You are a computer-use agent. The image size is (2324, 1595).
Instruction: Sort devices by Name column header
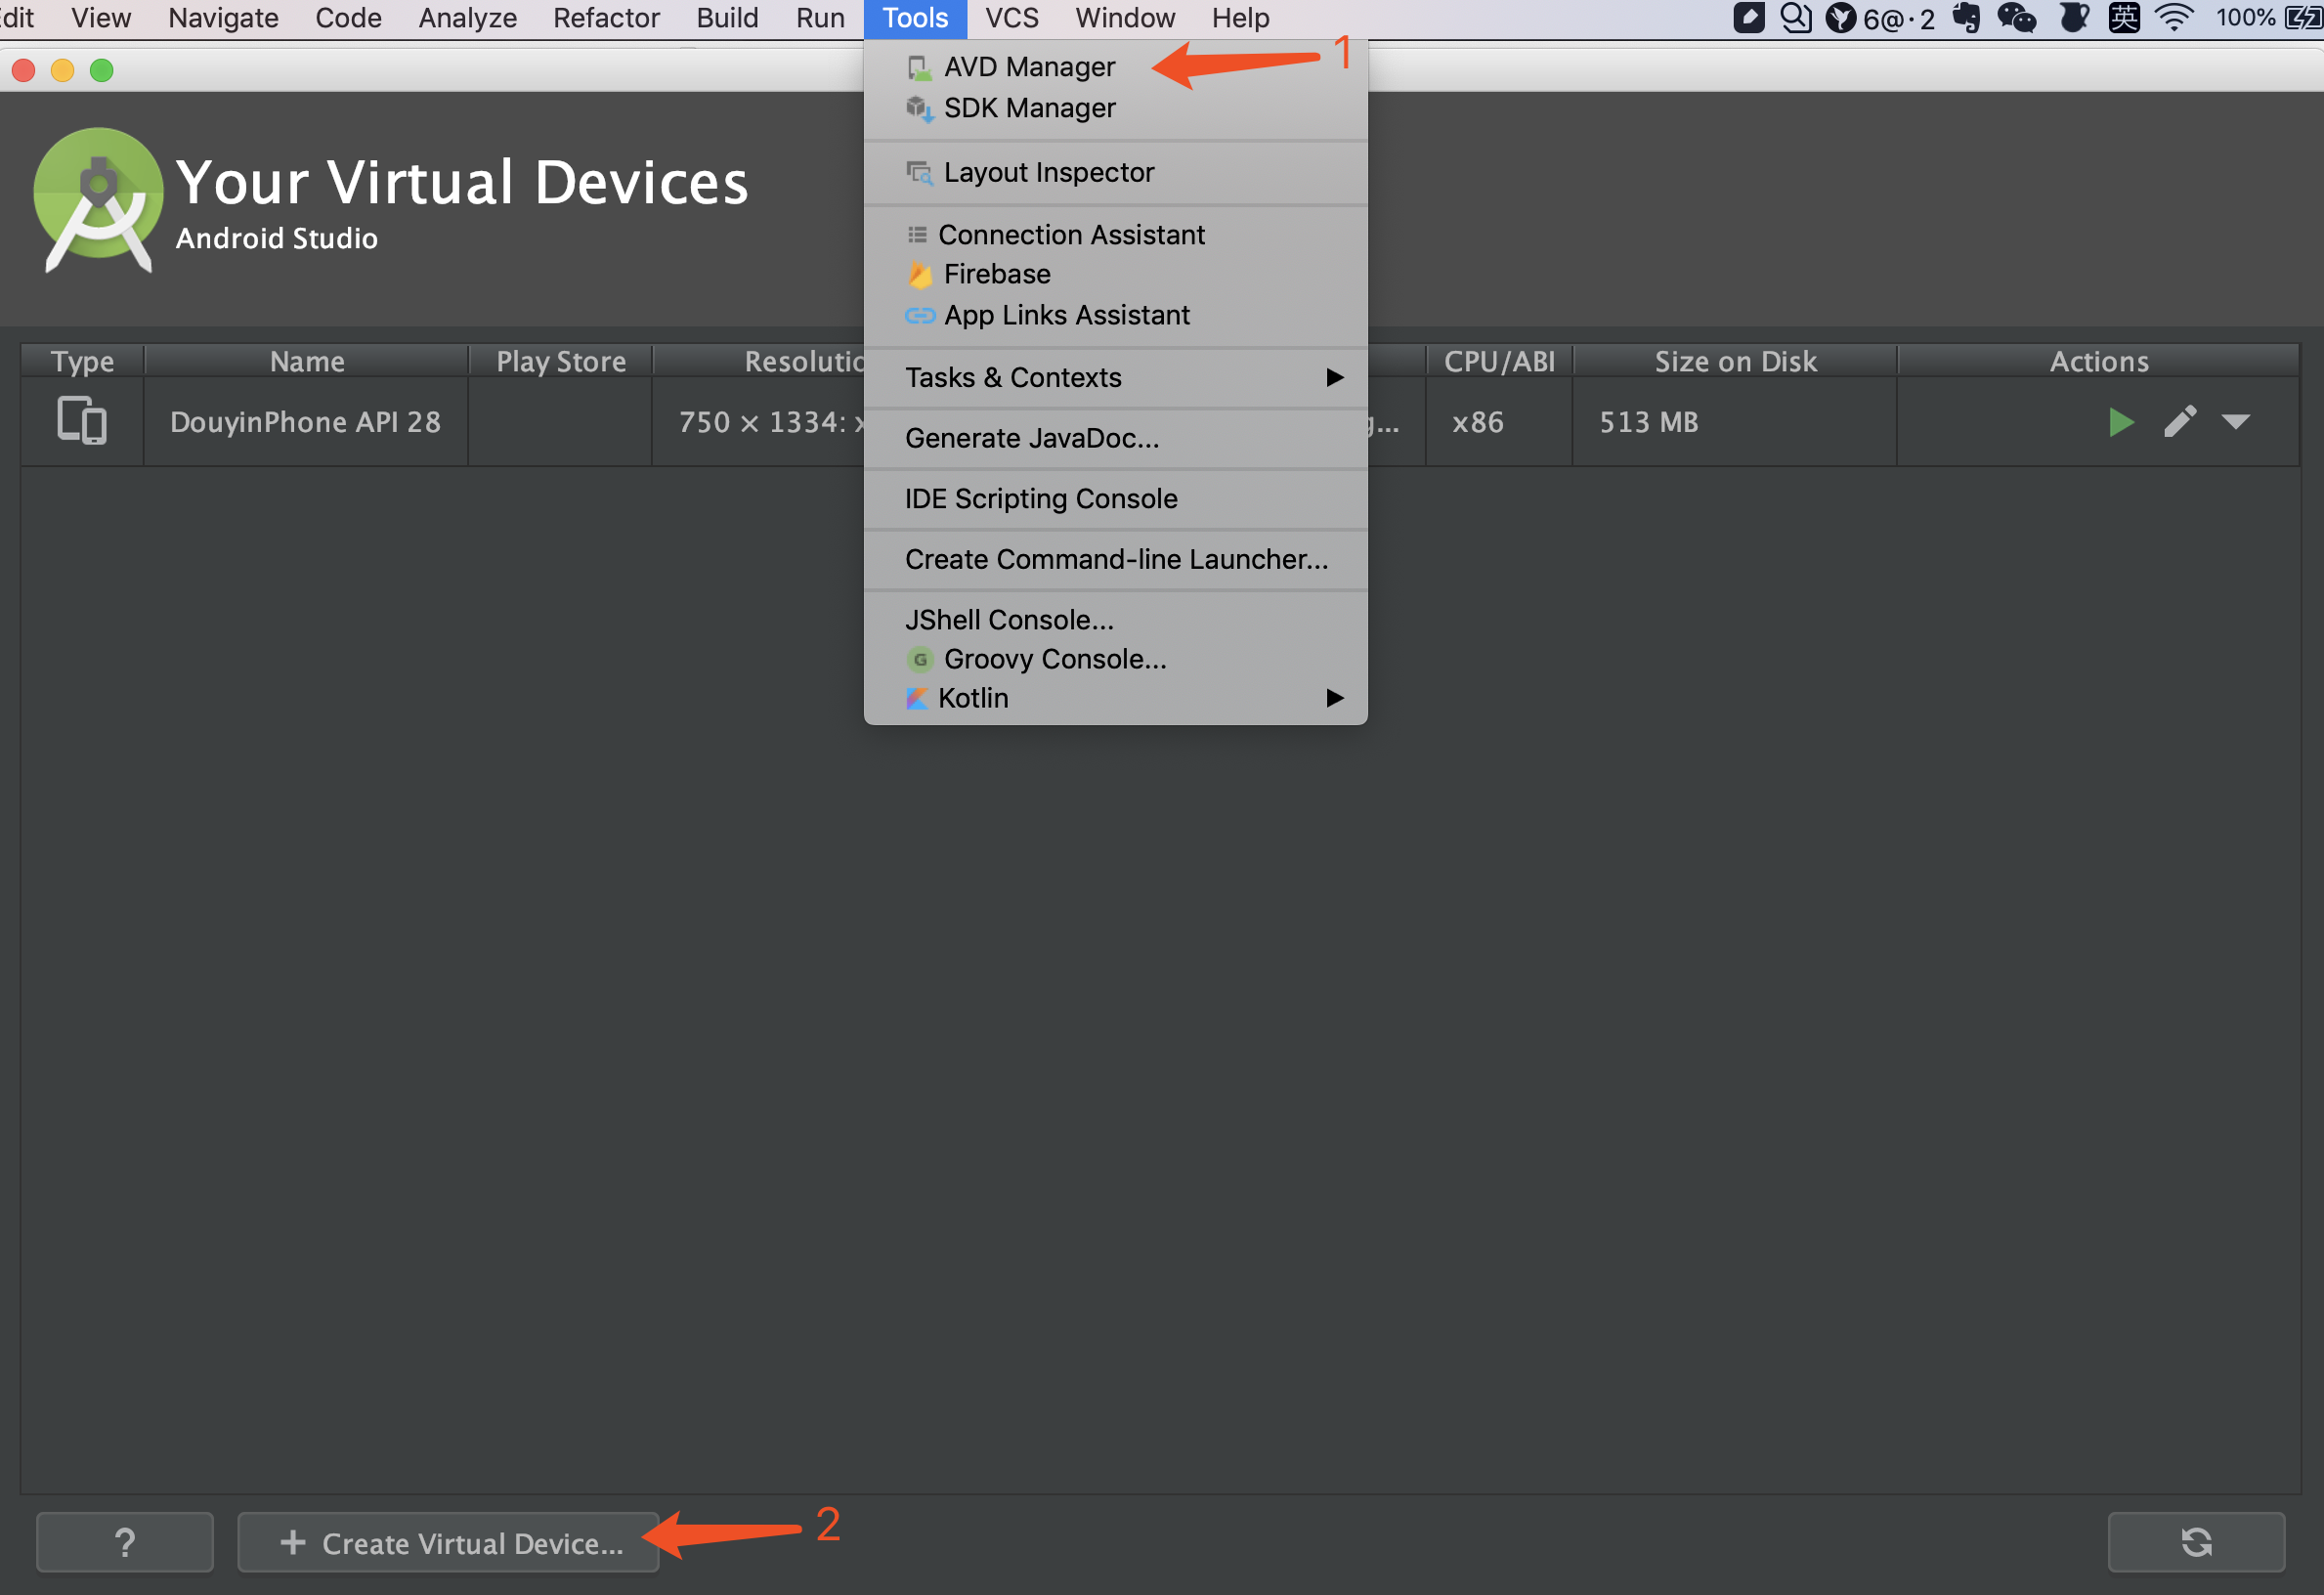coord(307,361)
